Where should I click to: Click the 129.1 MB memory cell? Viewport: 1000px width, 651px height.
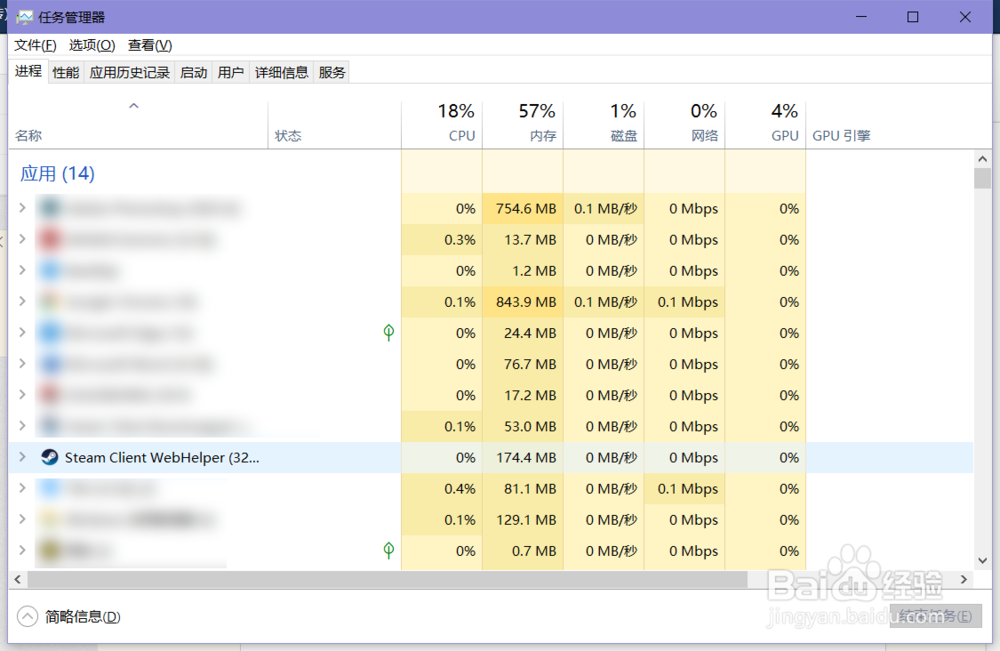(x=523, y=520)
